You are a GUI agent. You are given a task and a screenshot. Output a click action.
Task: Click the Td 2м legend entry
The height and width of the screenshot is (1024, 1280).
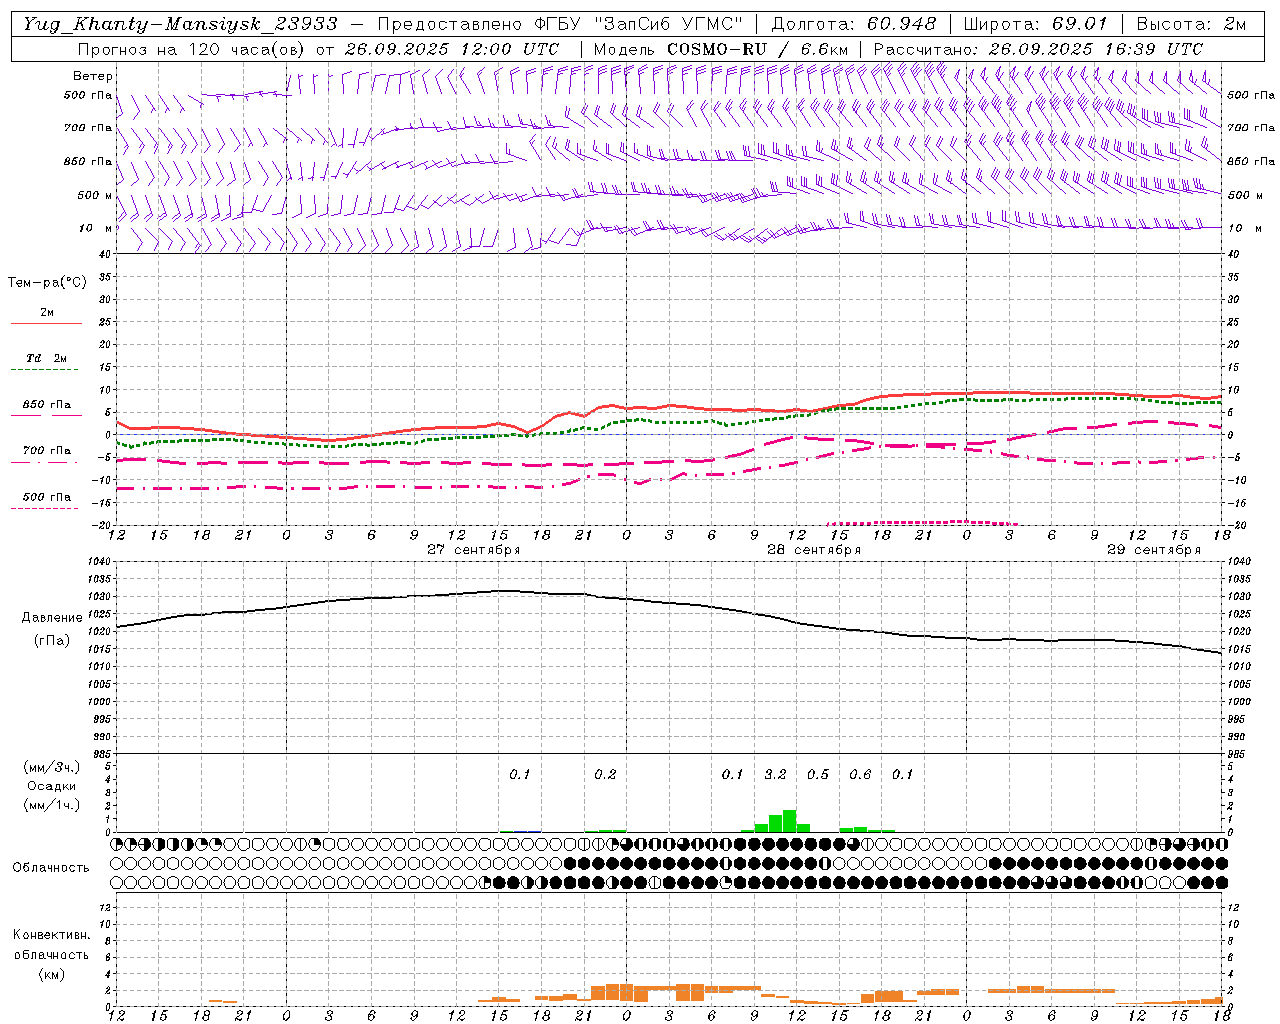click(x=46, y=358)
